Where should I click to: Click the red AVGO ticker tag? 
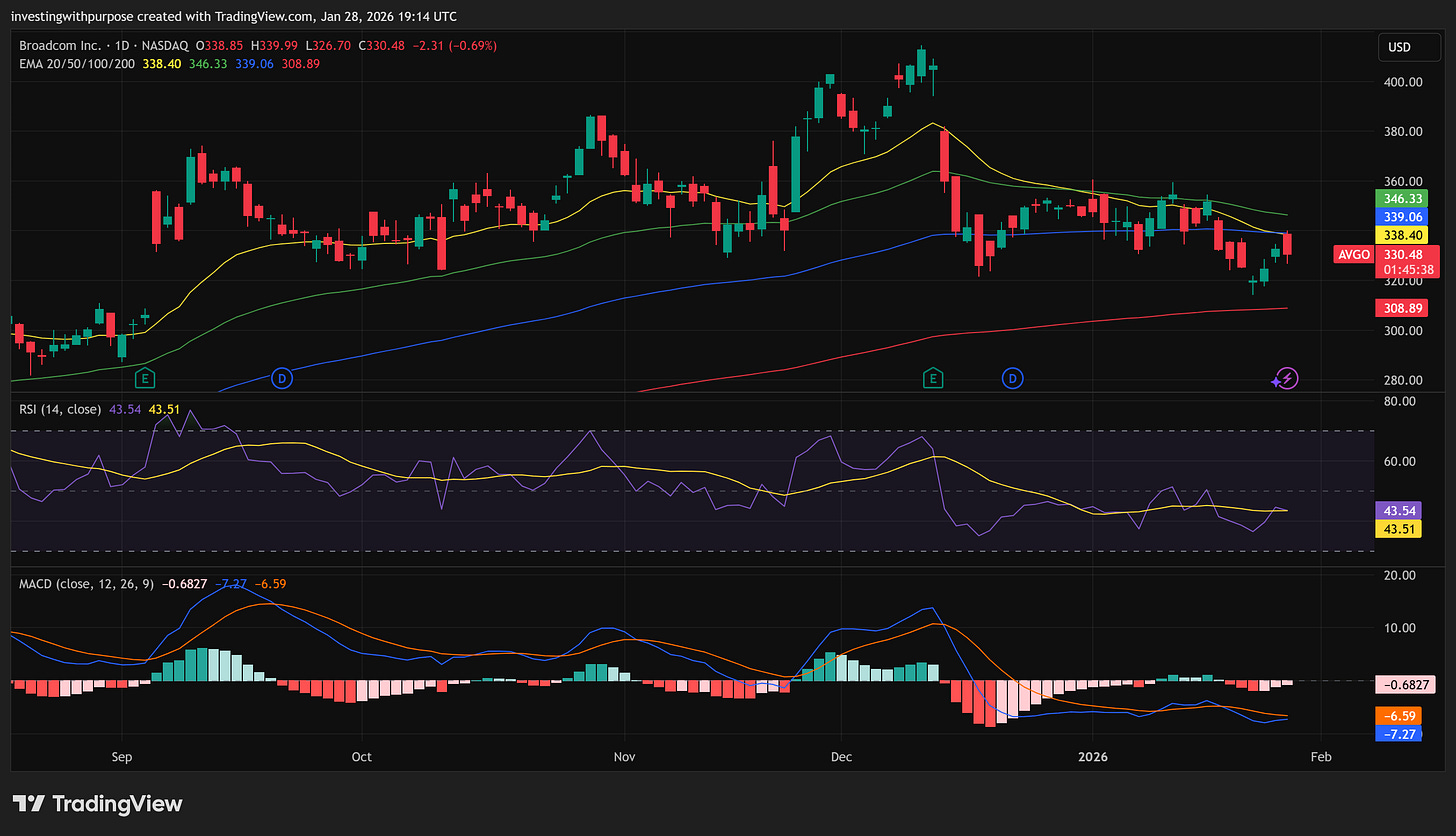(x=1353, y=255)
